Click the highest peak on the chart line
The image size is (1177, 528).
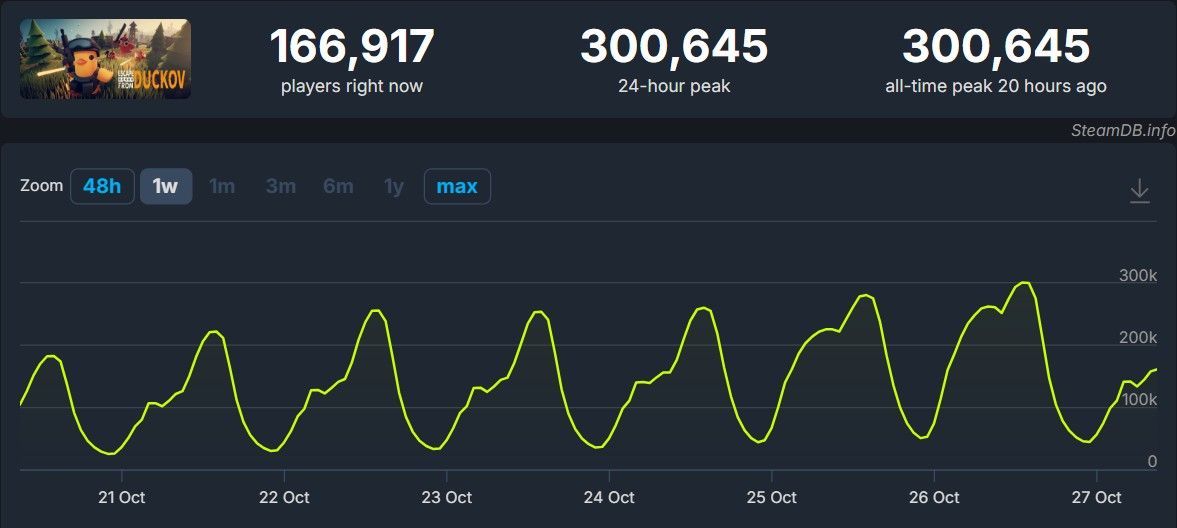pos(1024,283)
